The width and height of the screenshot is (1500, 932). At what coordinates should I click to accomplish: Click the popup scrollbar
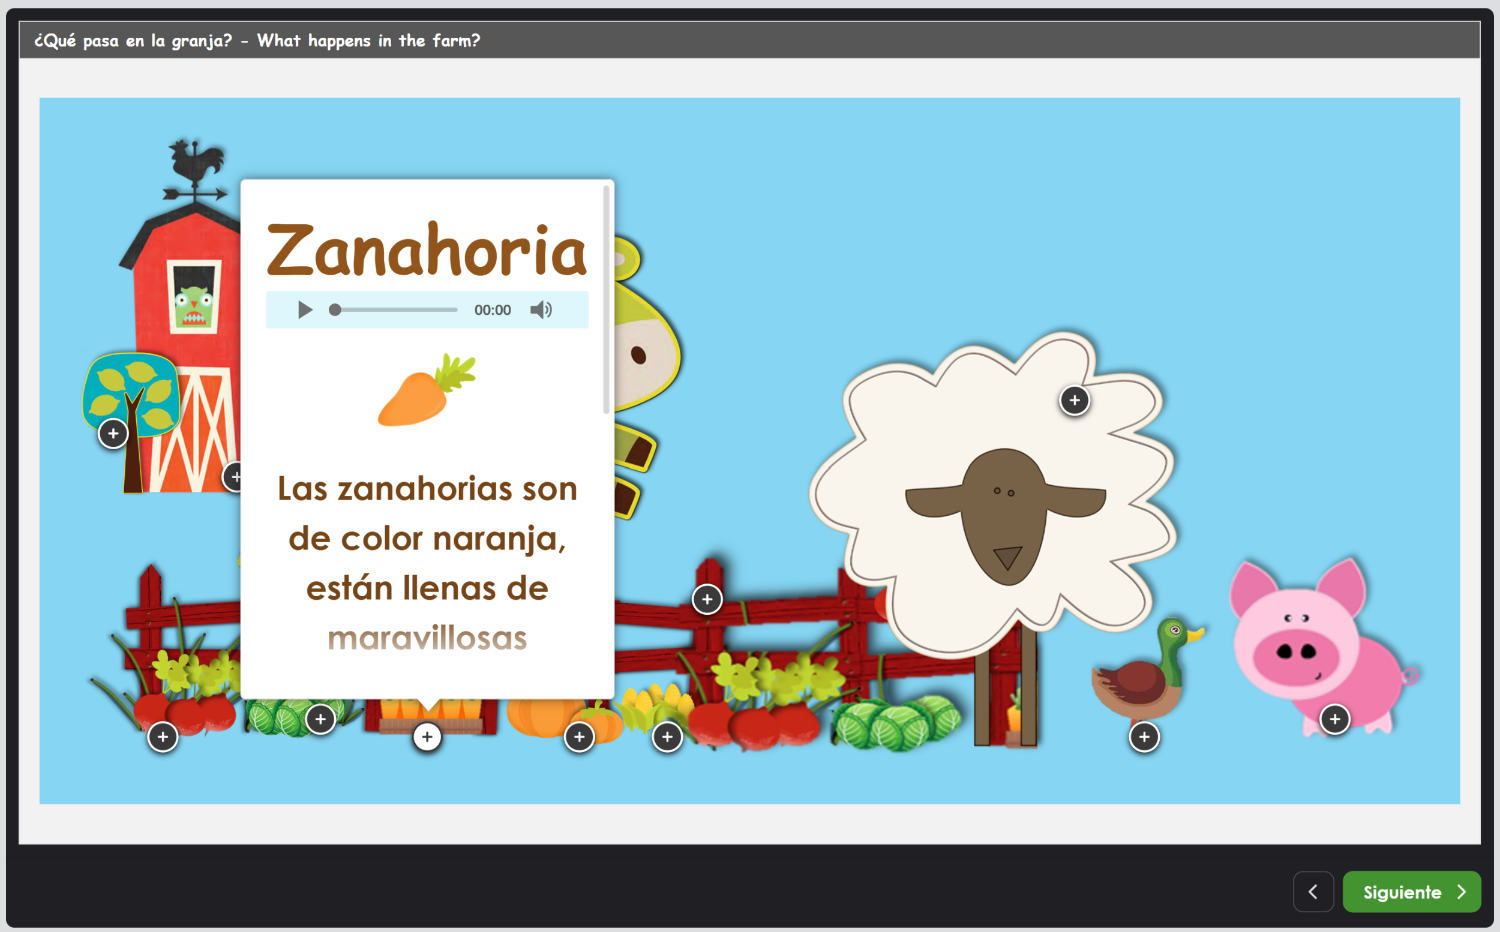click(x=606, y=300)
